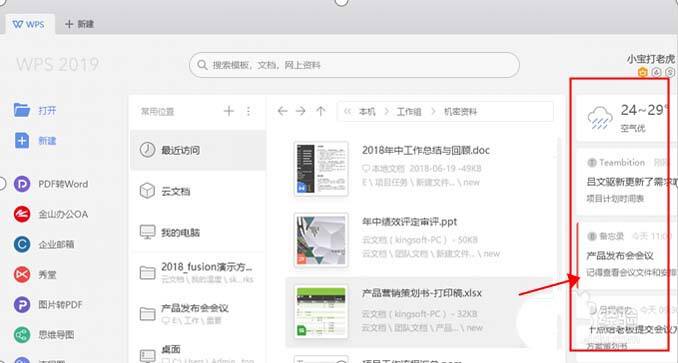
Task: Go up one folder level arrow
Action: pyautogui.click(x=320, y=111)
